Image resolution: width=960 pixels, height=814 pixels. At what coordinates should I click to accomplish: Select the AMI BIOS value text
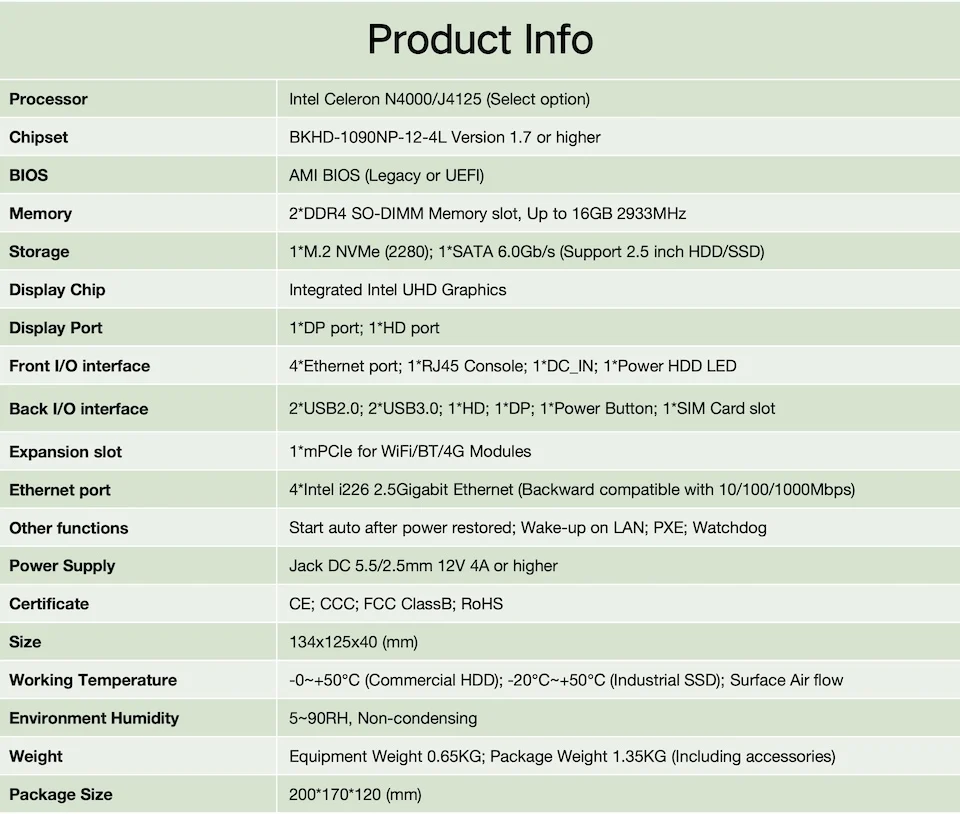tap(386, 175)
